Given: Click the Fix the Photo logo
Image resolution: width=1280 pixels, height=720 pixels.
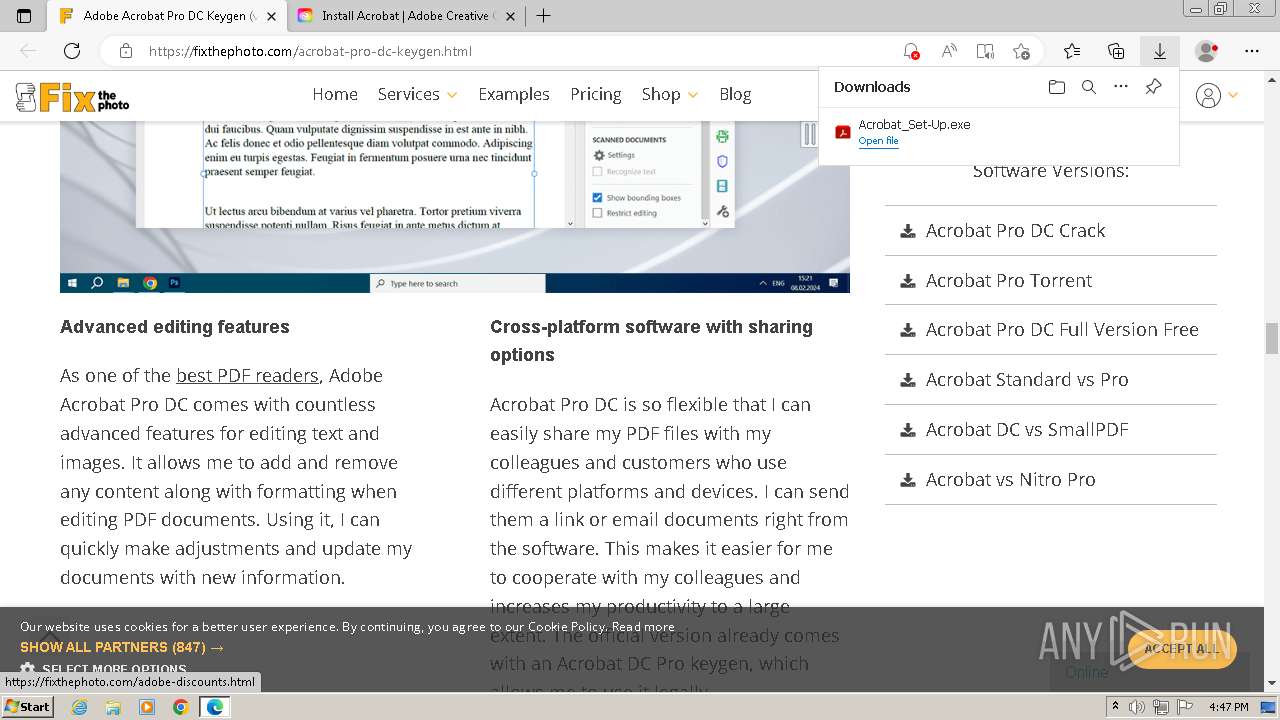Looking at the screenshot, I should (72, 97).
